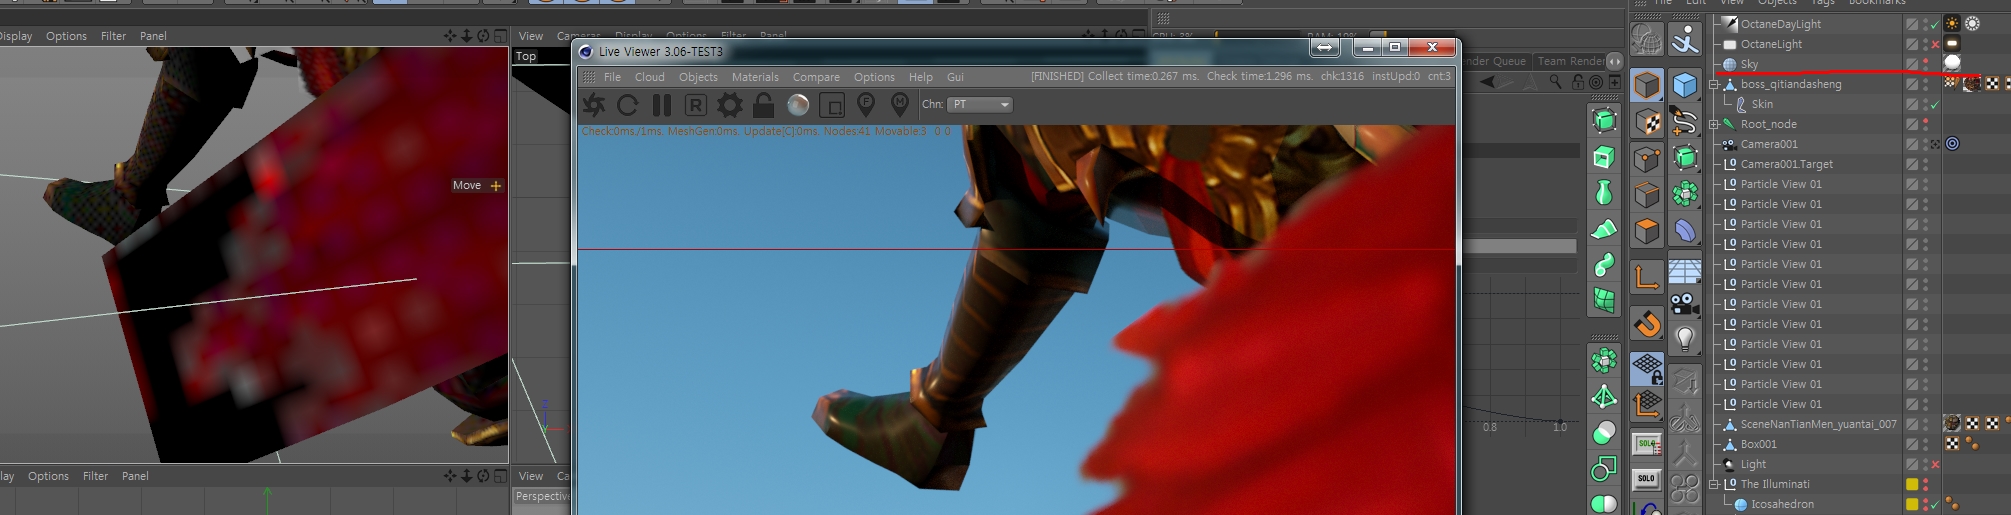Select the Icosahedron object
2011x515 pixels.
tap(1782, 504)
